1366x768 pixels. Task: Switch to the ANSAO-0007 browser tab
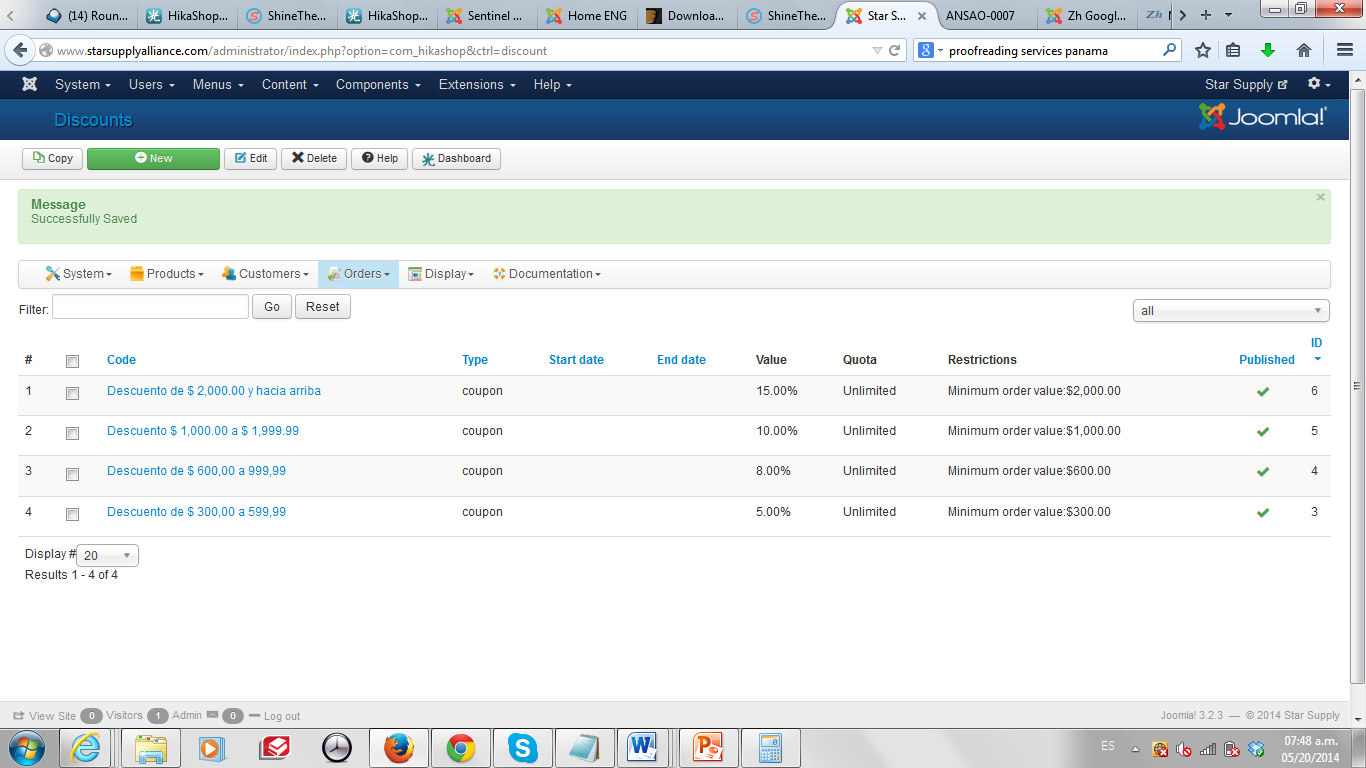pyautogui.click(x=985, y=16)
